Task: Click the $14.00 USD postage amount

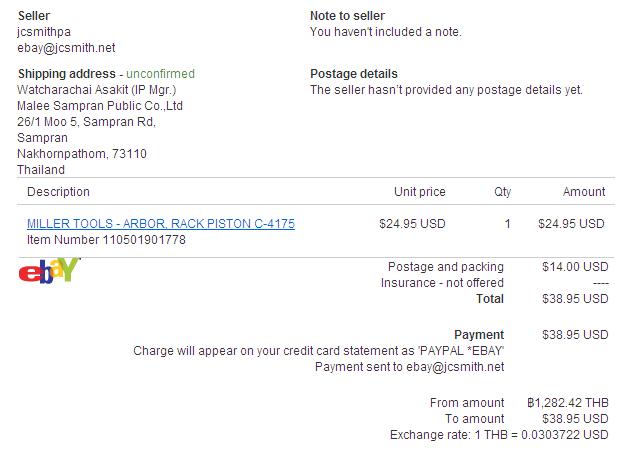Action: [574, 267]
